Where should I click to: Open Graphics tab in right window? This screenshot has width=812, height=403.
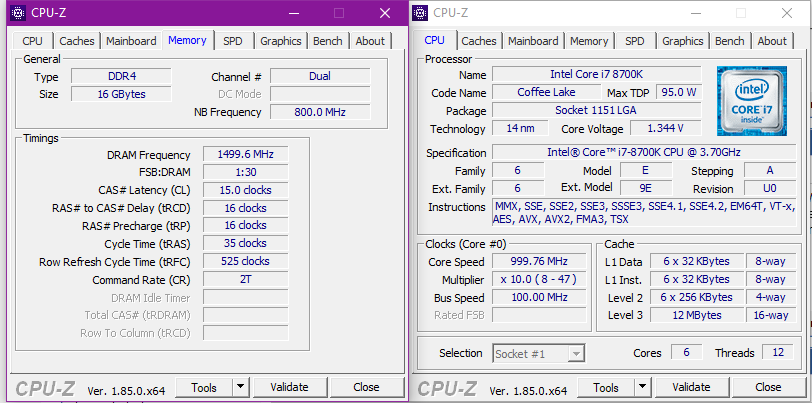(683, 41)
